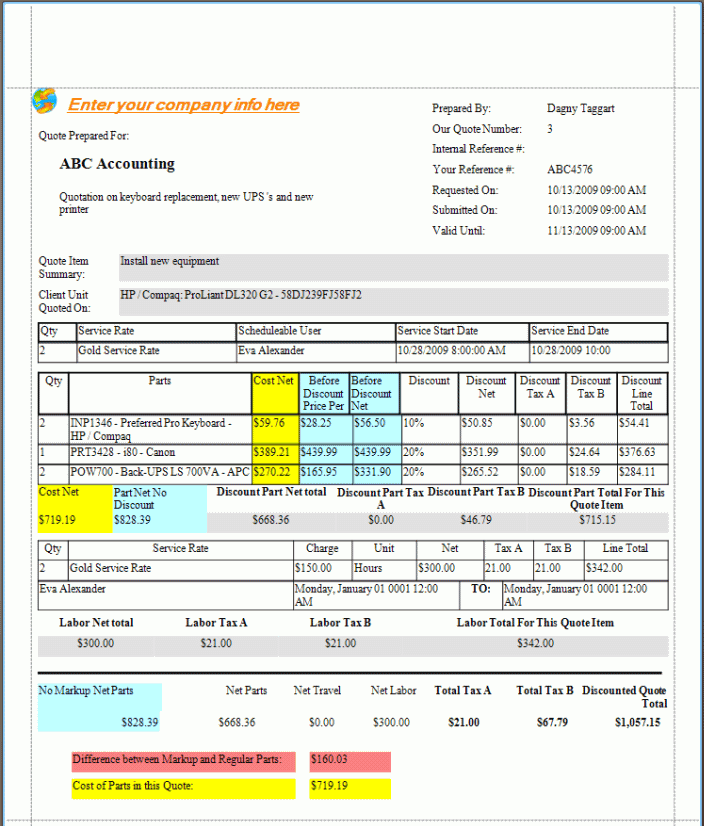Click the red 'Difference between Markup and Regular Parts' label
The image size is (704, 826).
point(177,760)
